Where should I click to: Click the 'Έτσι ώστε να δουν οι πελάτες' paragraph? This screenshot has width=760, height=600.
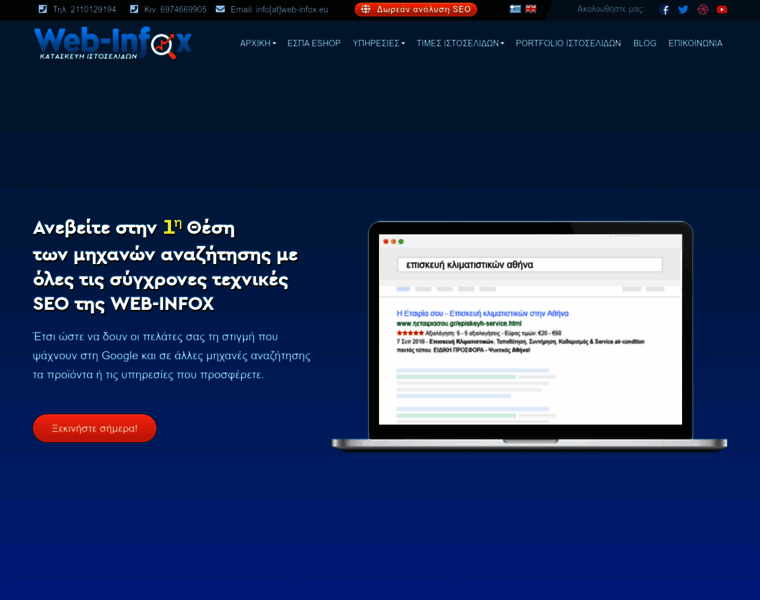pyautogui.click(x=172, y=355)
